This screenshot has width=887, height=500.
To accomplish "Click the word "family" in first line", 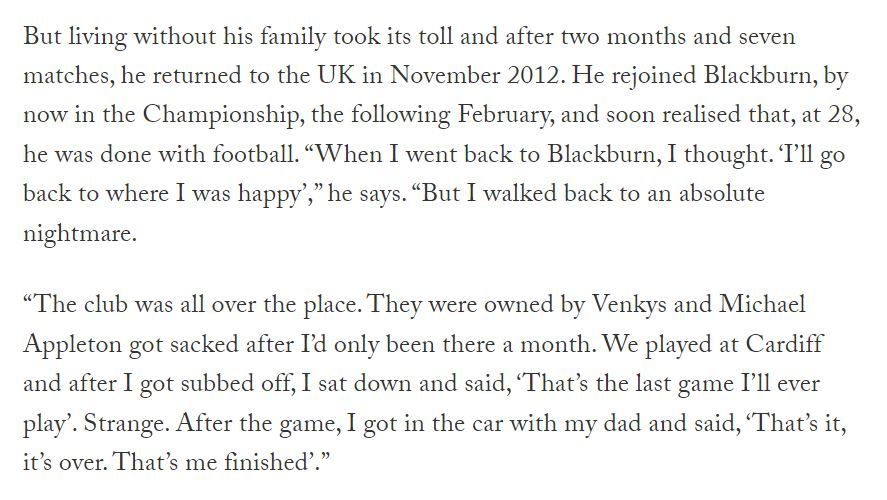I will (293, 38).
